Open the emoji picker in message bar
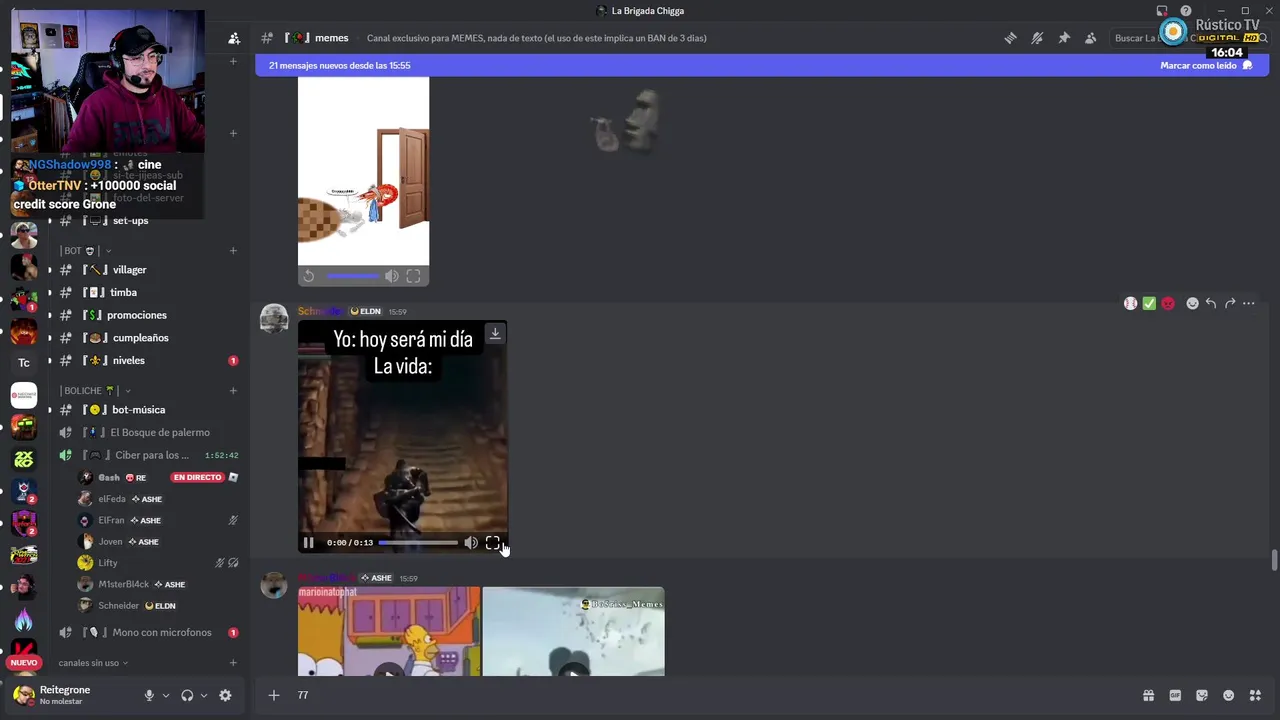 click(1229, 695)
